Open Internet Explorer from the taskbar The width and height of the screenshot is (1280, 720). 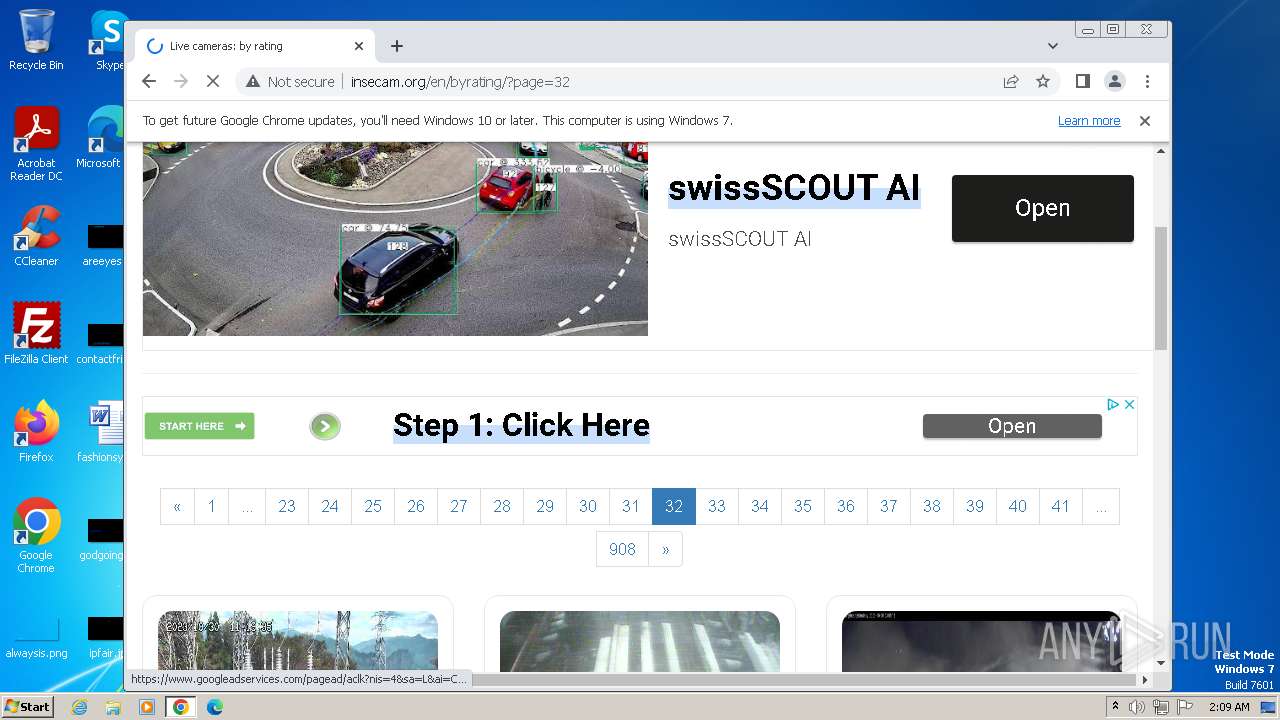click(79, 707)
